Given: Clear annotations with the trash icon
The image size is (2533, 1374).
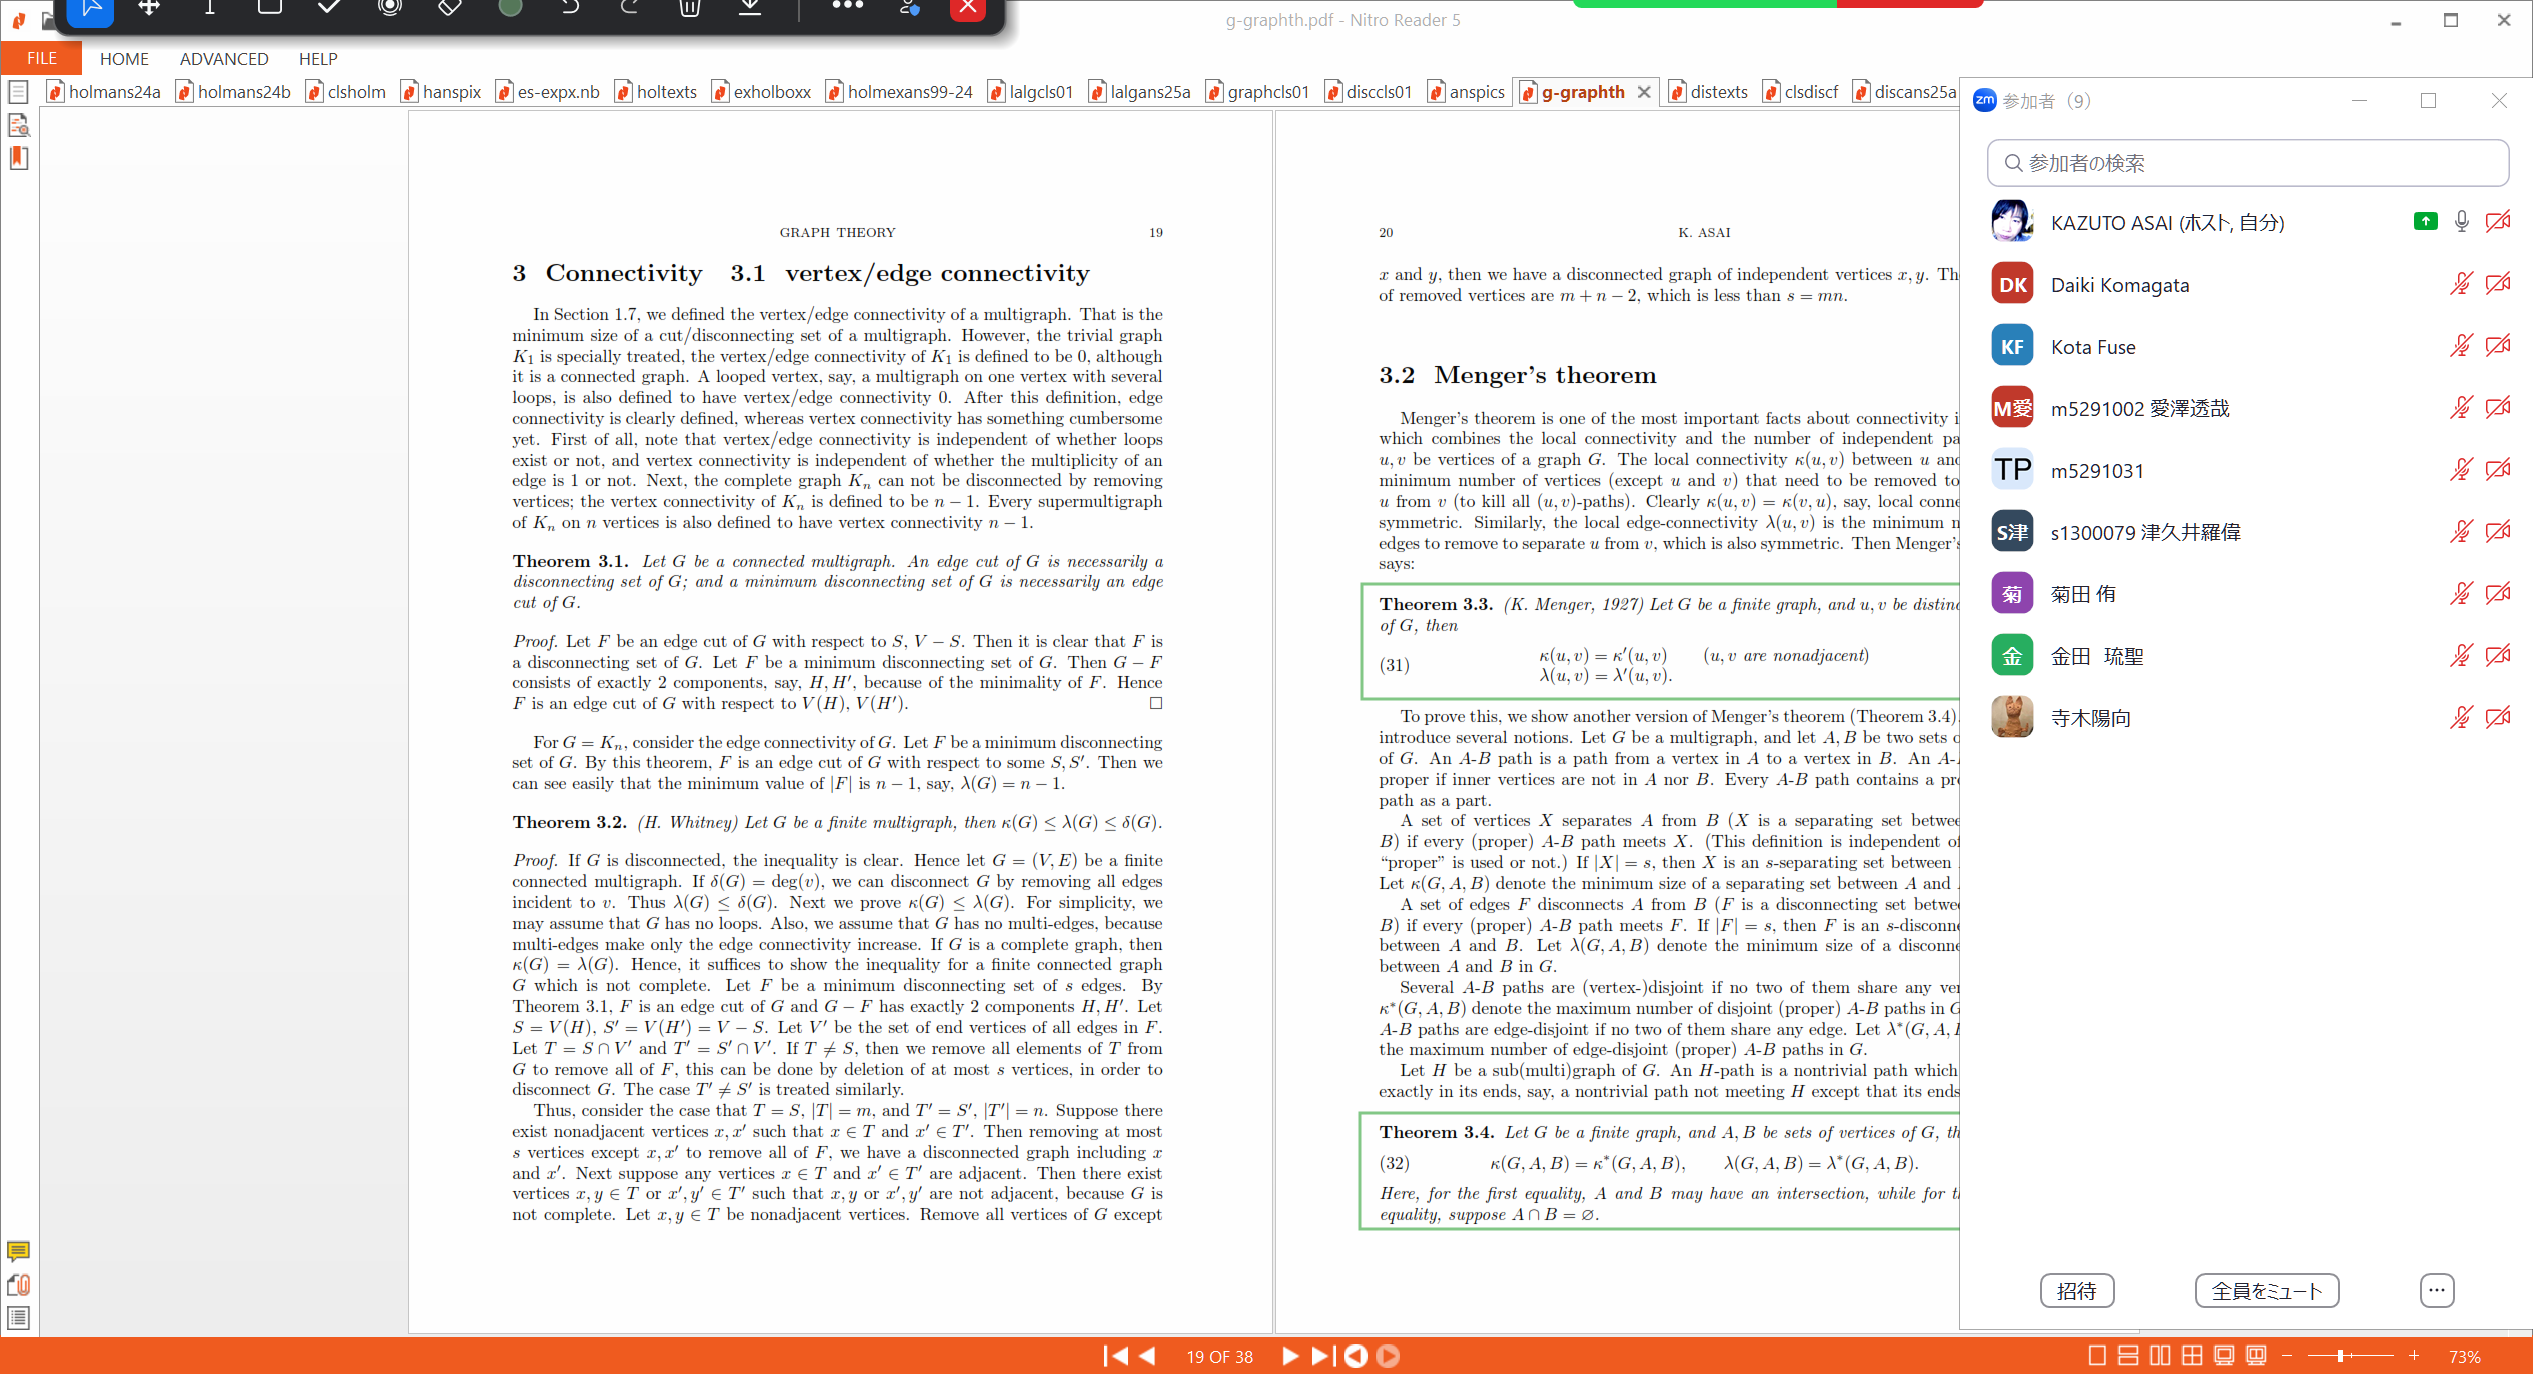Looking at the screenshot, I should (x=689, y=9).
